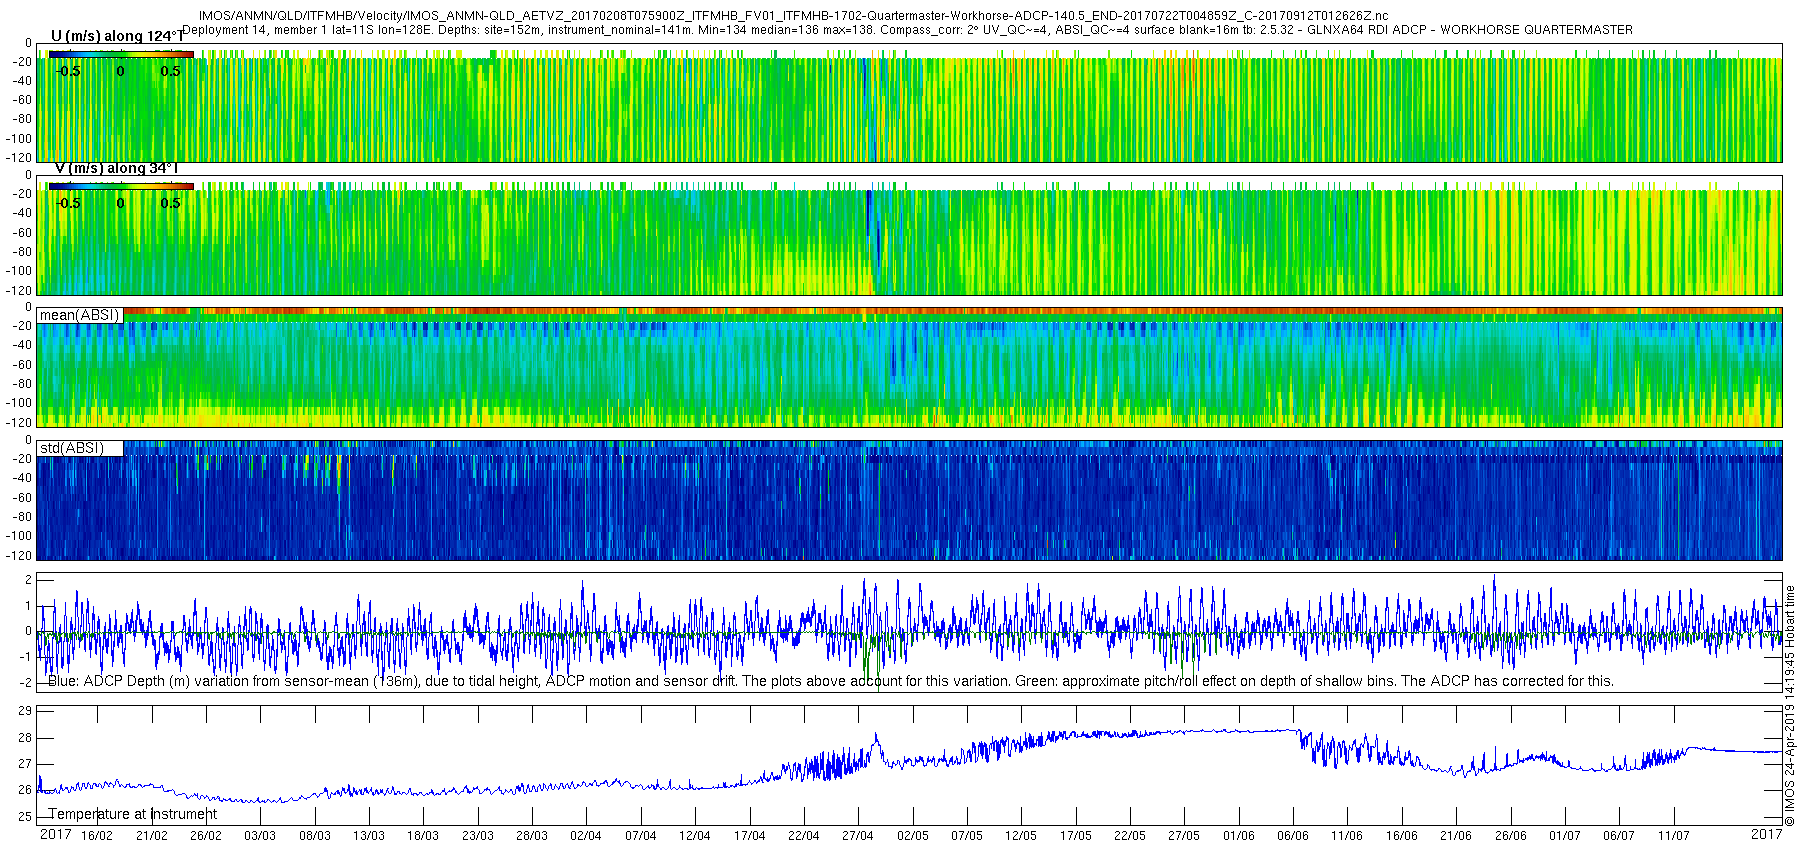Click the '11/06' date tick label
The image size is (1800, 850).
(1347, 836)
